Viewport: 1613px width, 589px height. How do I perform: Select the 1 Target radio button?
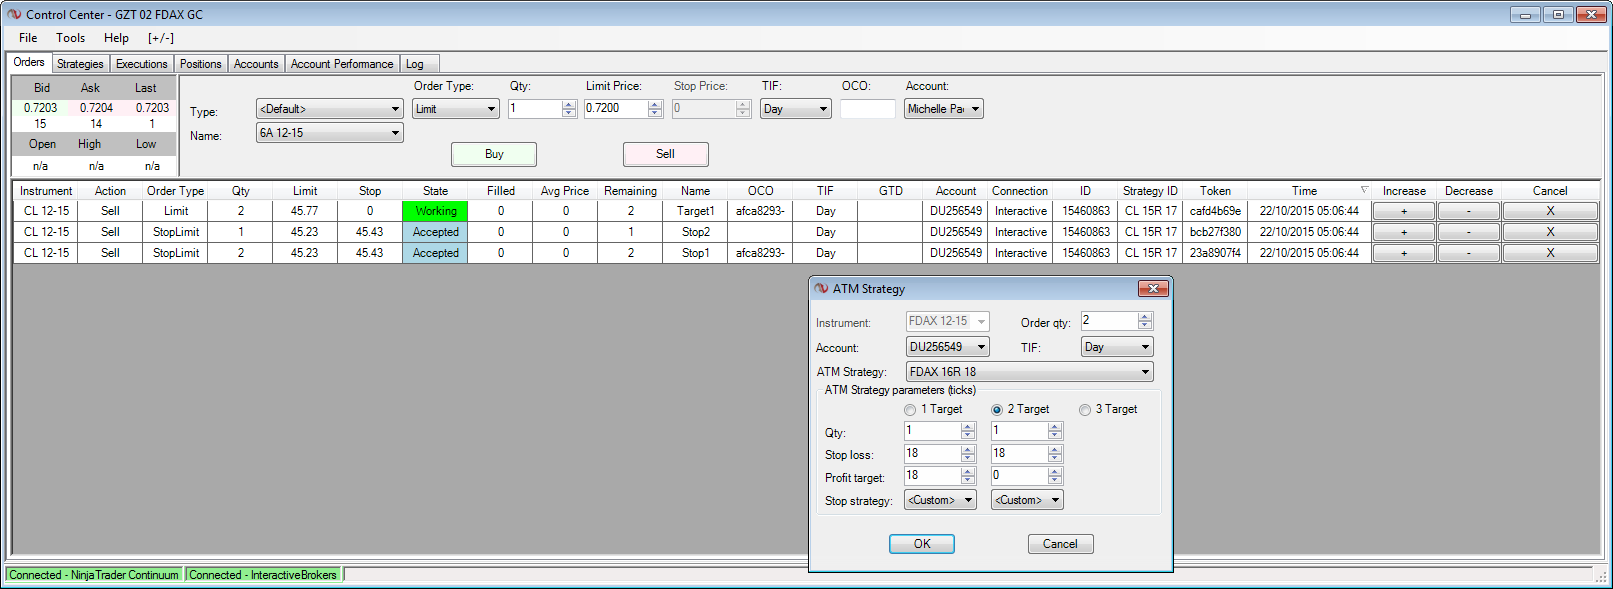click(910, 410)
